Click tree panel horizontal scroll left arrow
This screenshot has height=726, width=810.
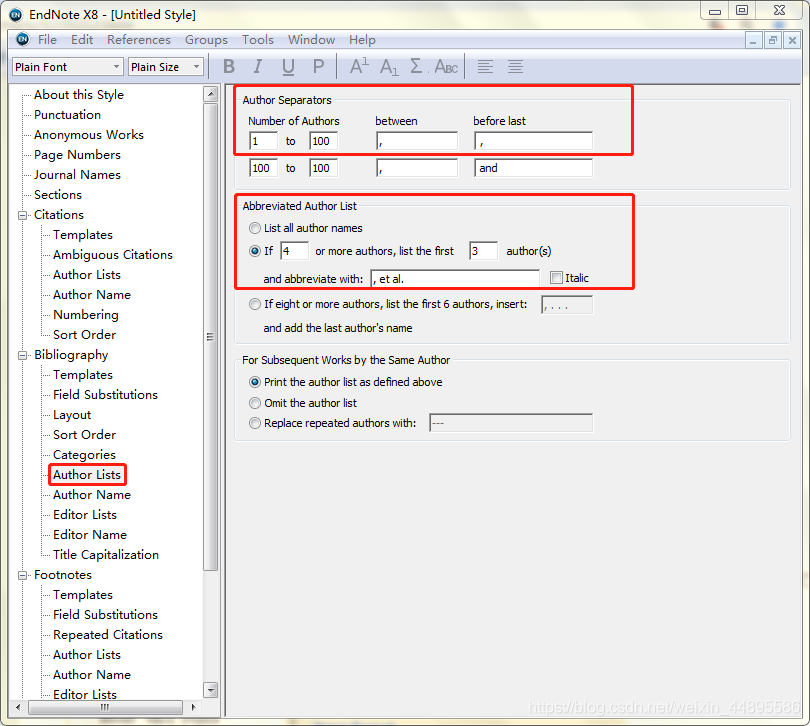tap(18, 707)
